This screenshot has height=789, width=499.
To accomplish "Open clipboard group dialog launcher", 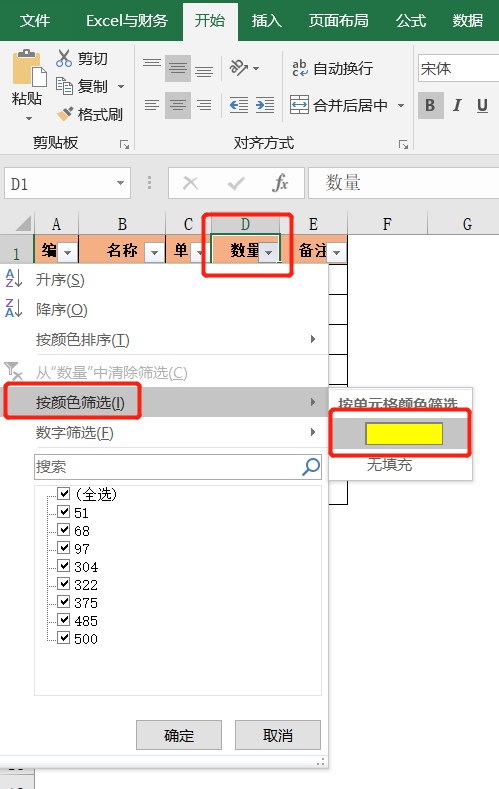I will click(124, 145).
